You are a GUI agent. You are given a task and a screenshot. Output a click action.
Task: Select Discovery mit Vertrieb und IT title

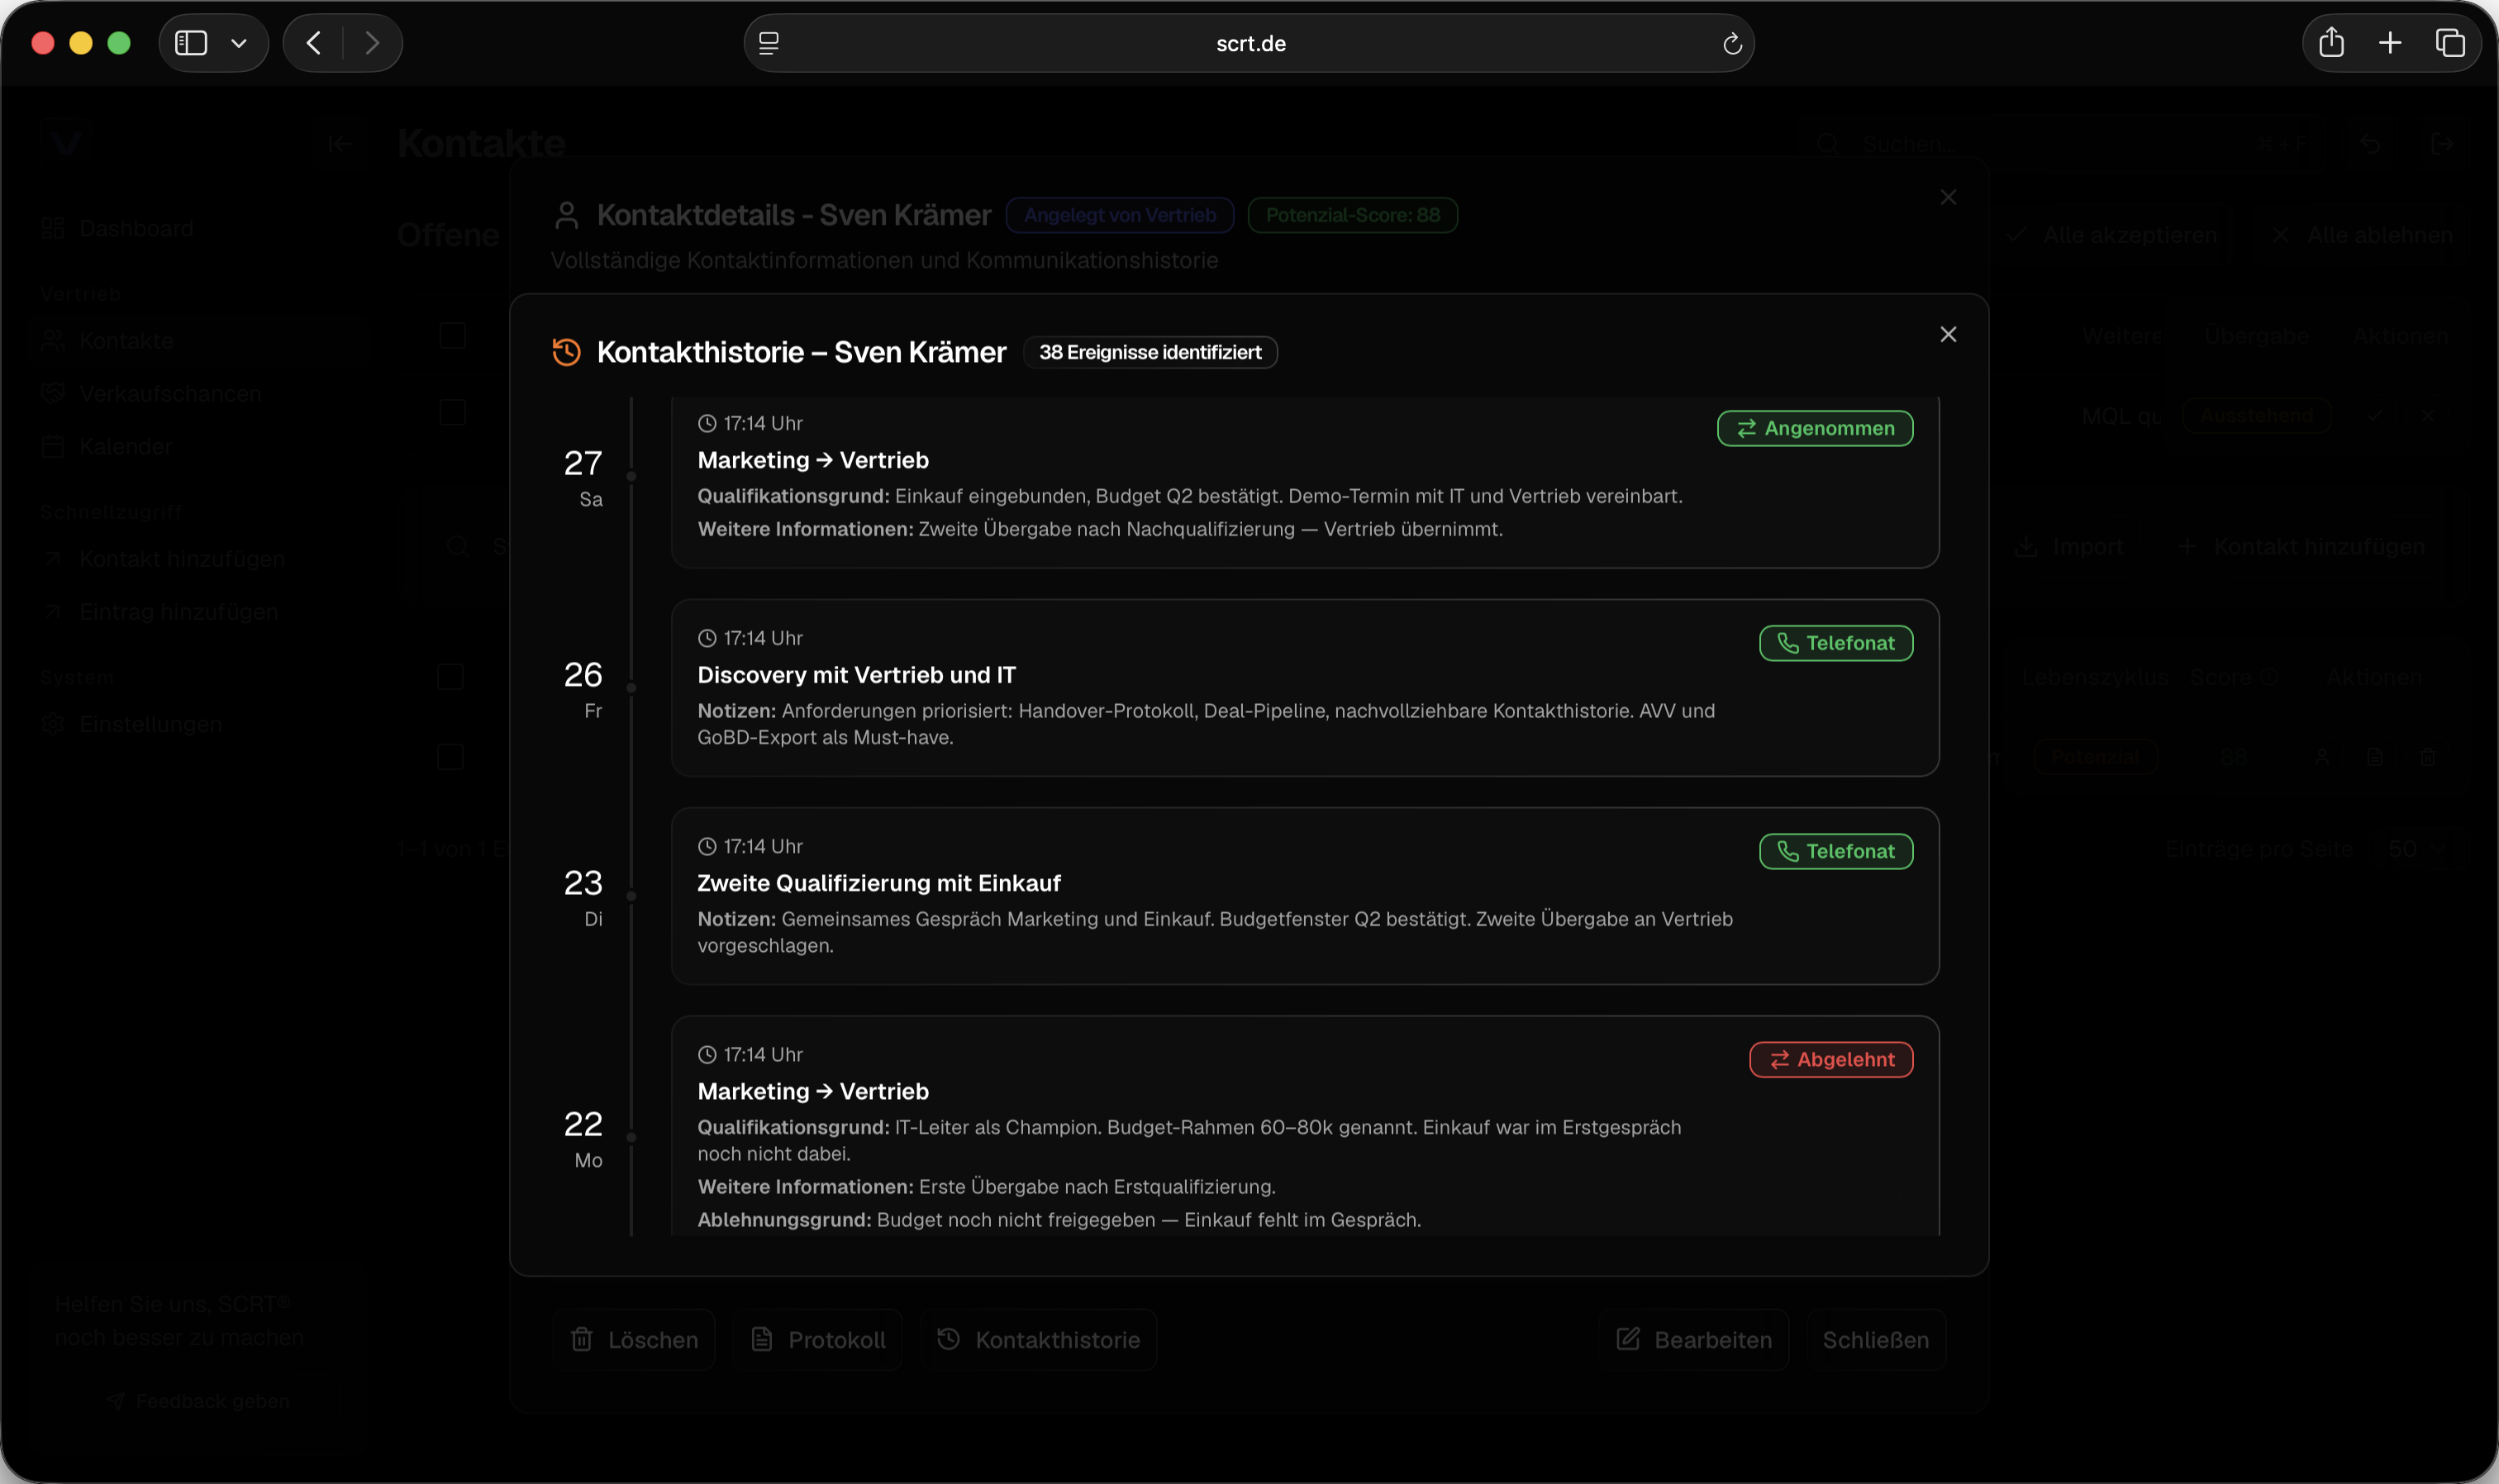tap(856, 675)
